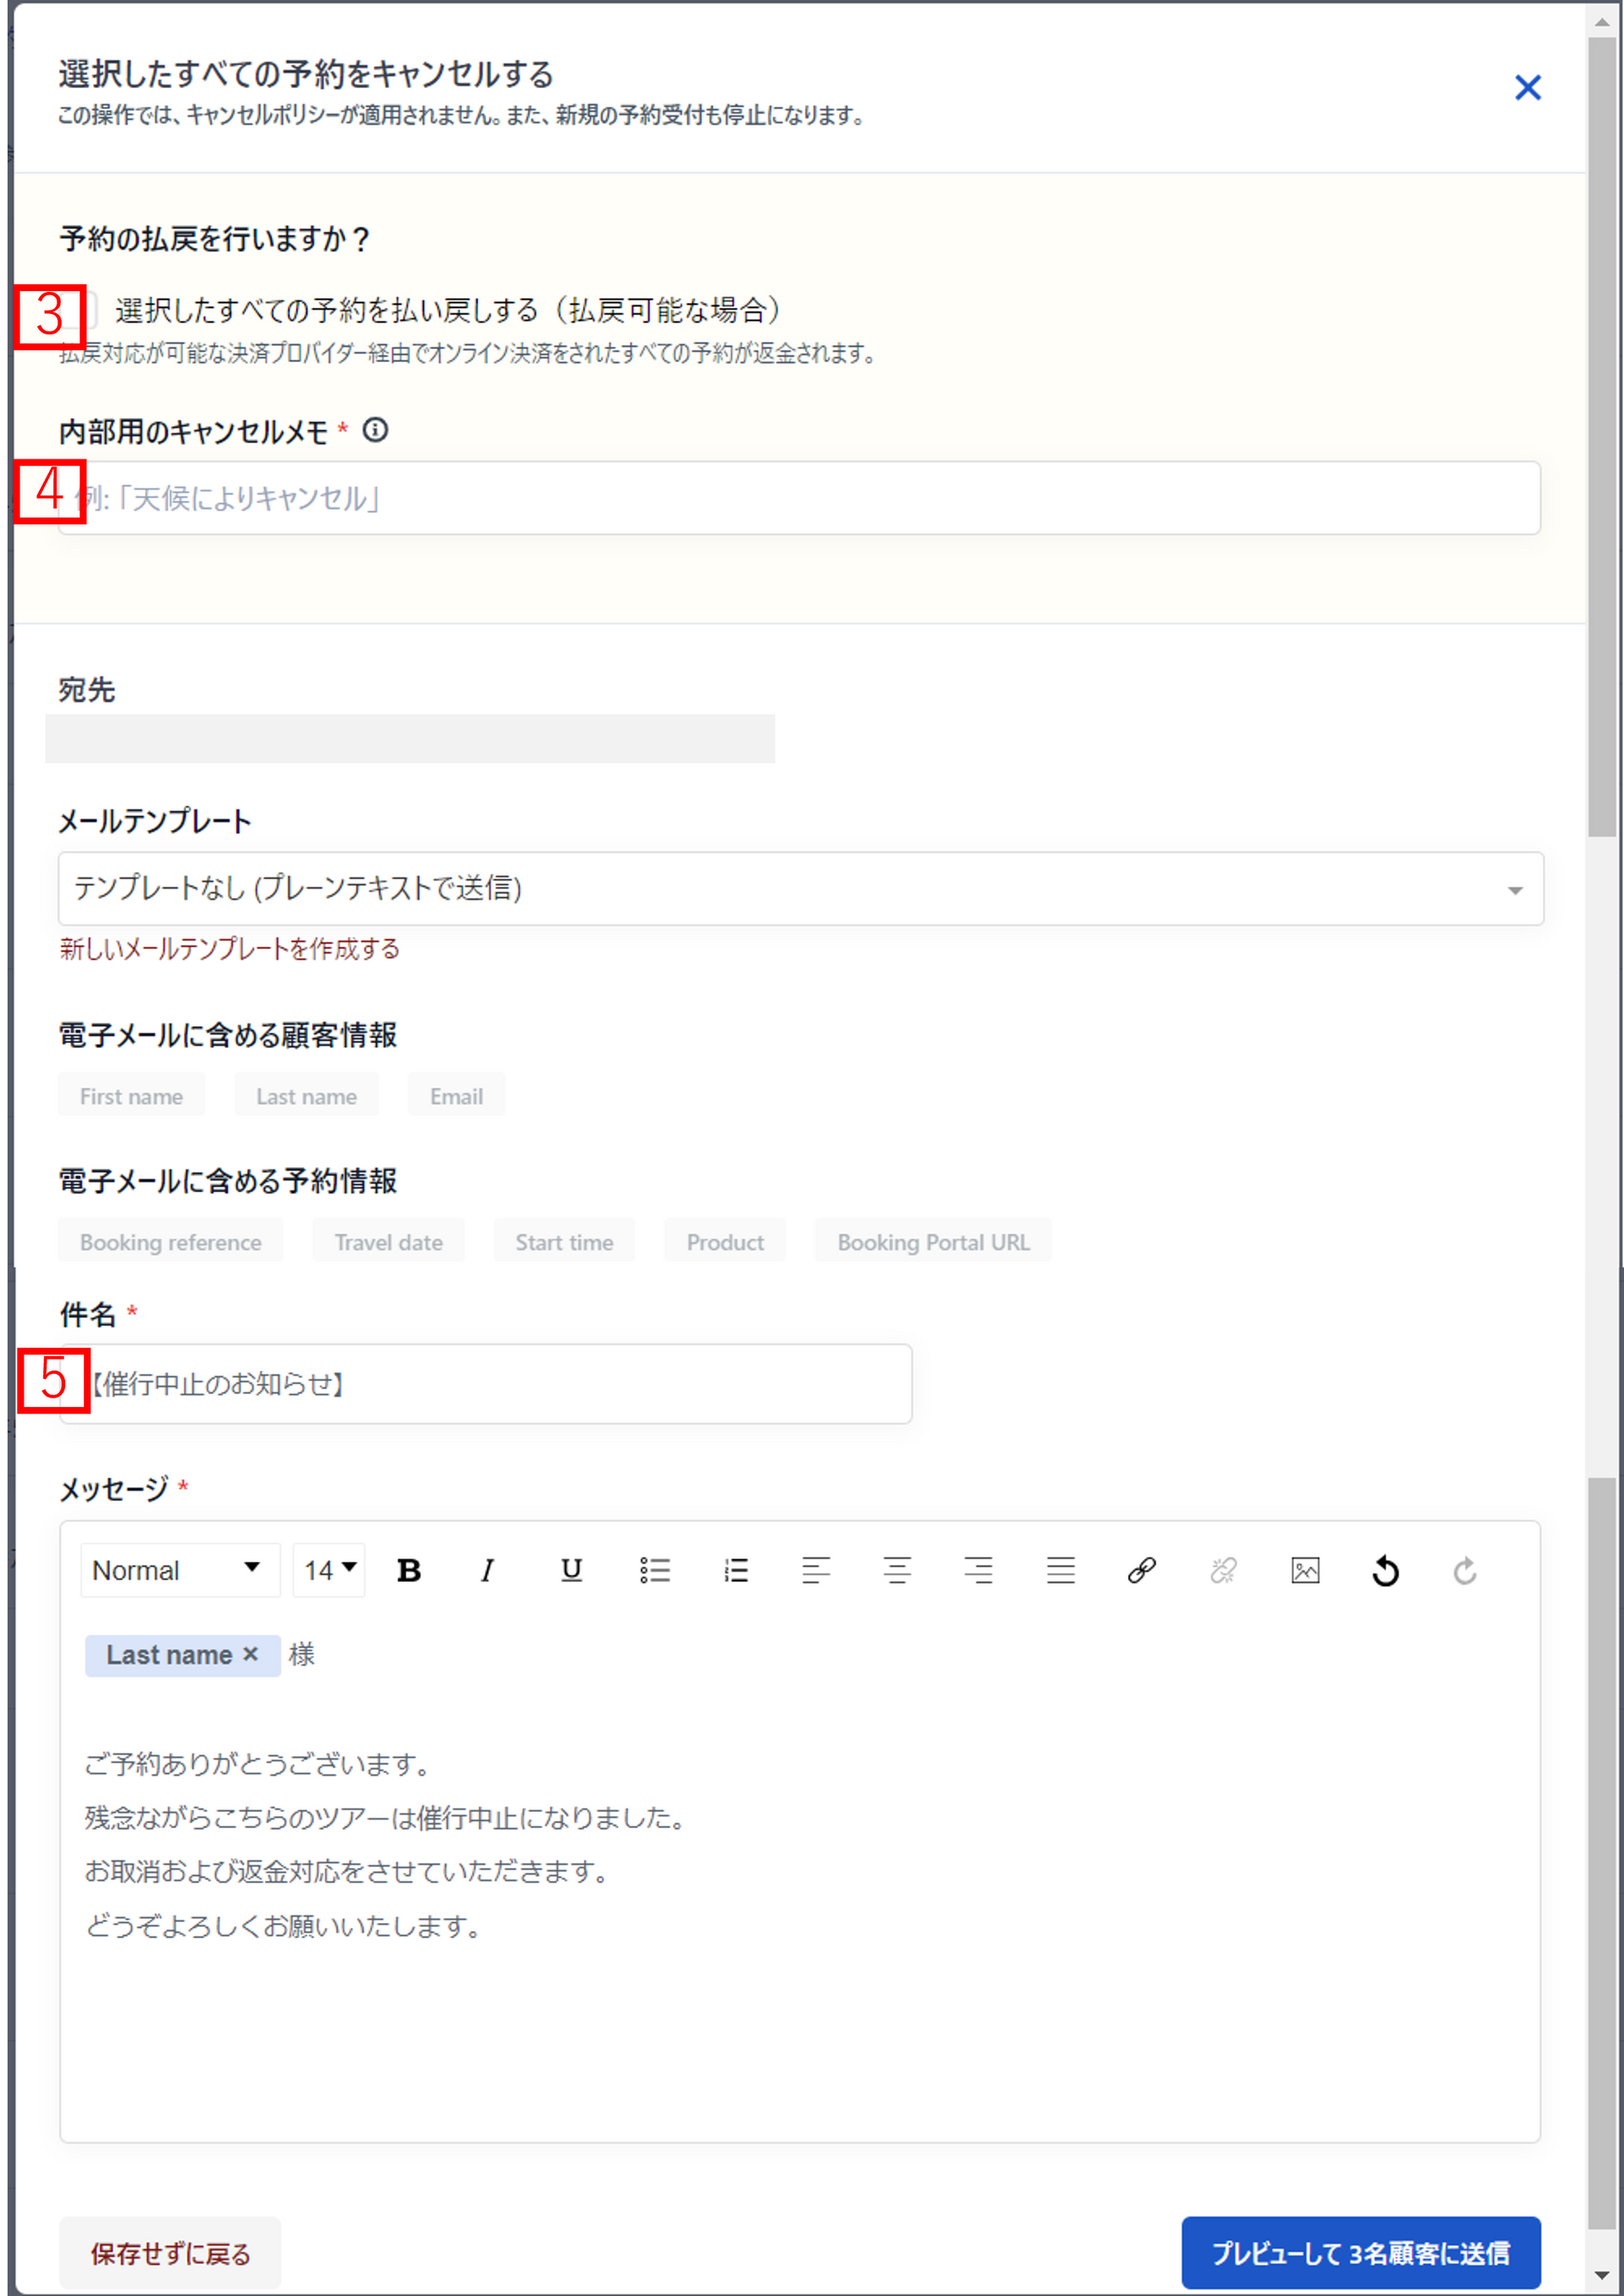Open the メールテンプレート dropdown

(800, 888)
